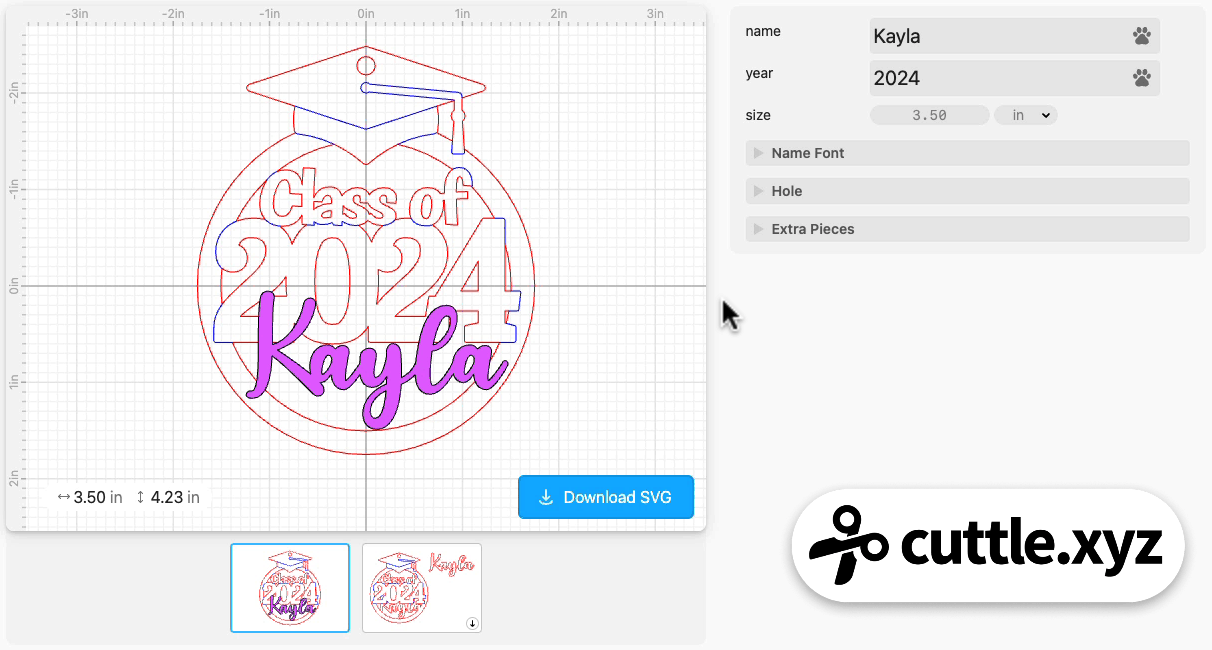Select the right separated-pieces thumbnail
1212x650 pixels.
pyautogui.click(x=421, y=588)
